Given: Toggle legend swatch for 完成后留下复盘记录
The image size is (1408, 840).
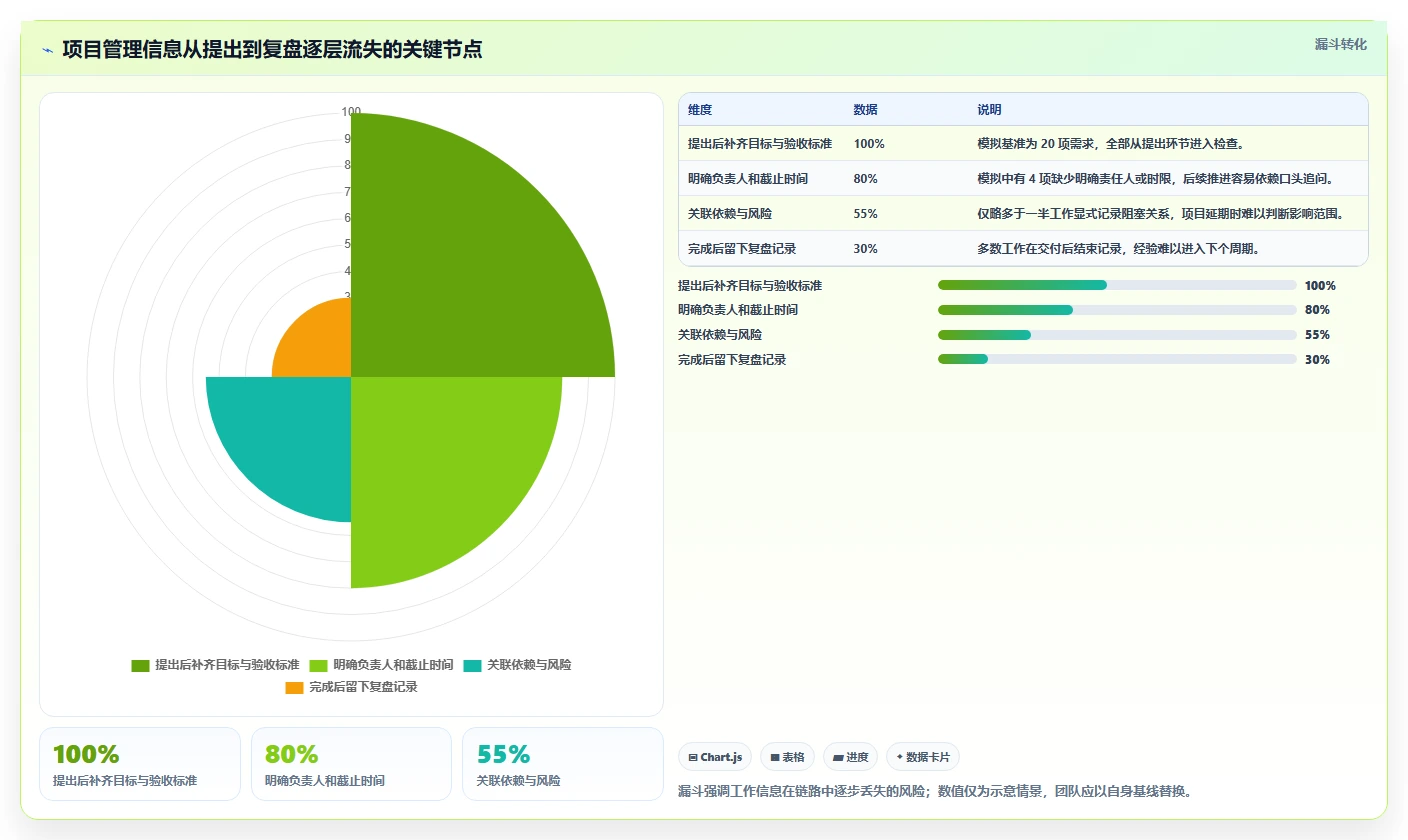Looking at the screenshot, I should (294, 688).
